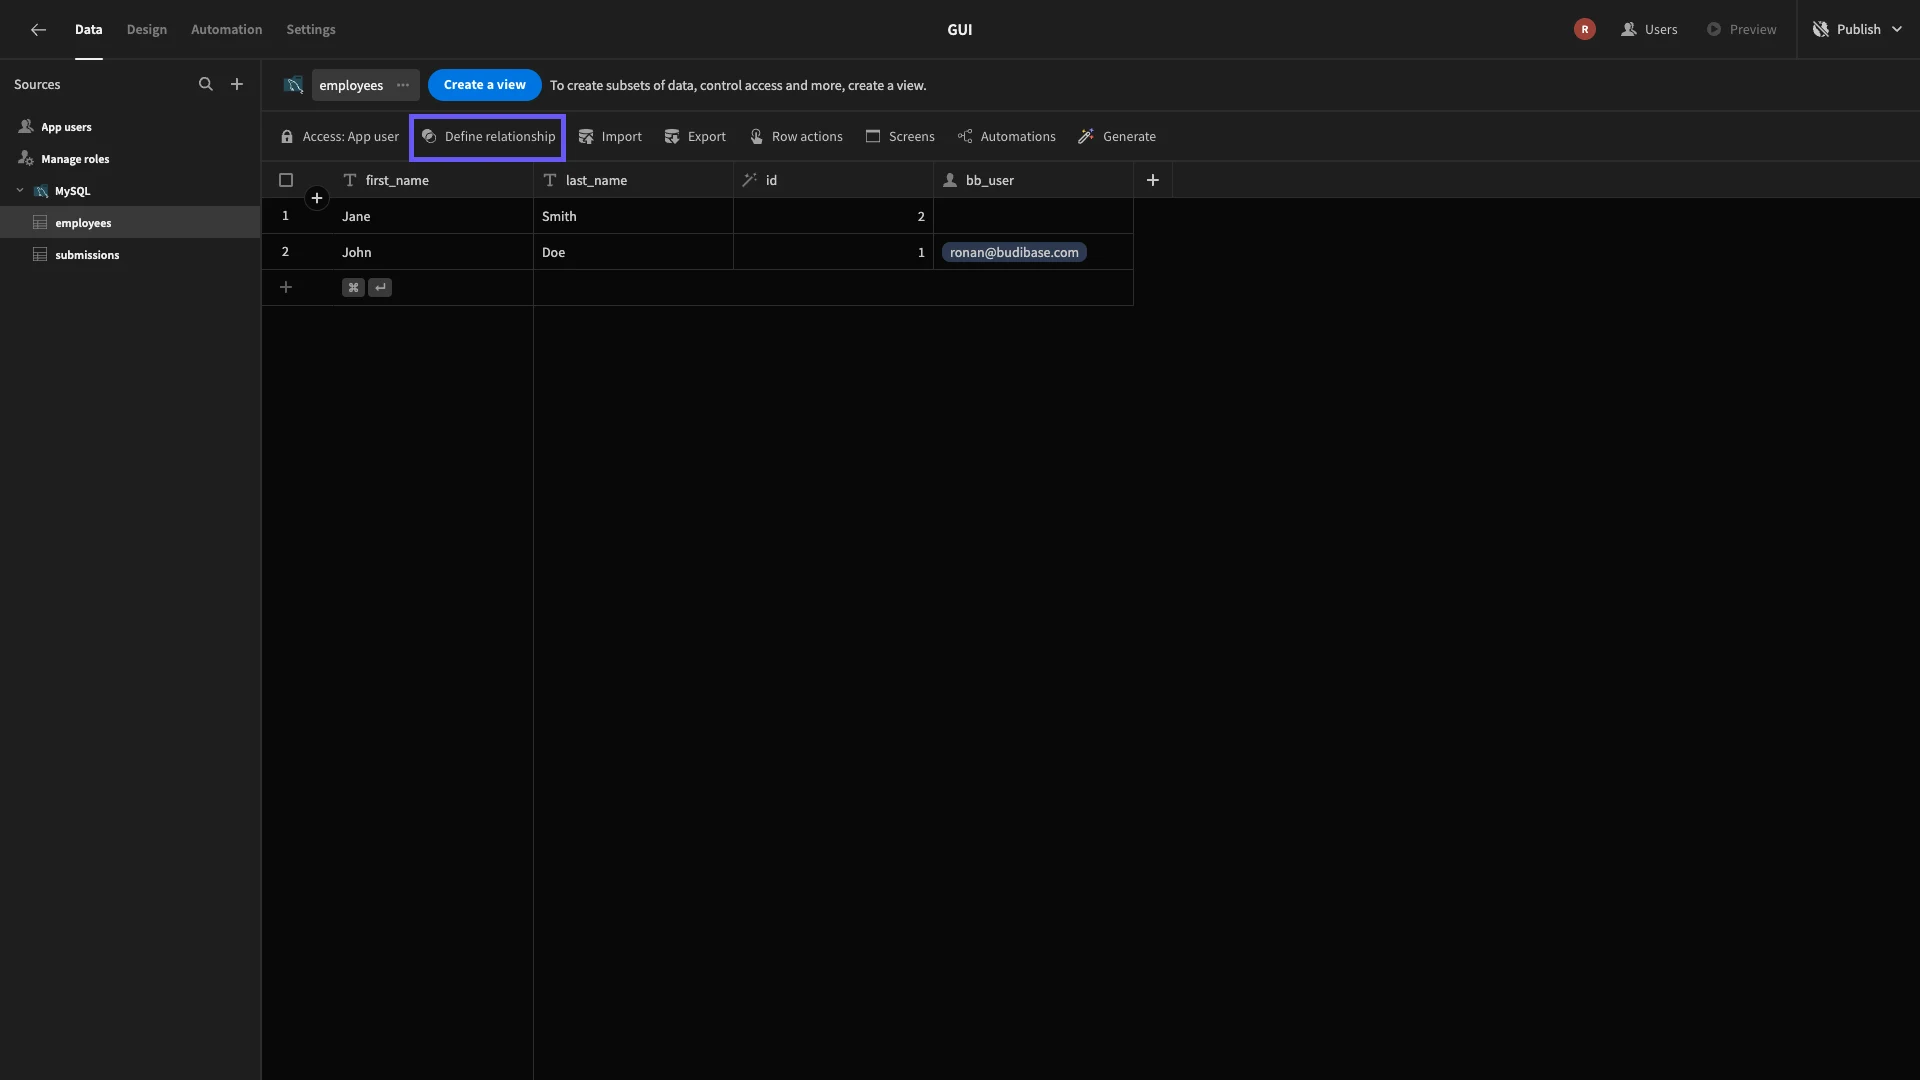Screen dimensions: 1920x1080
Task: Select App users in the sidebar
Action: tap(66, 127)
